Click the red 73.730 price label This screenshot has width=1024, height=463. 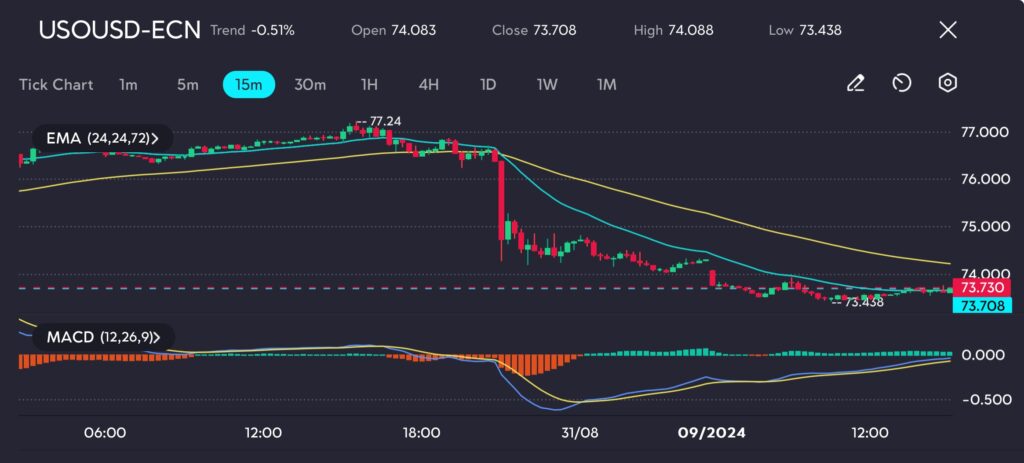[982, 288]
